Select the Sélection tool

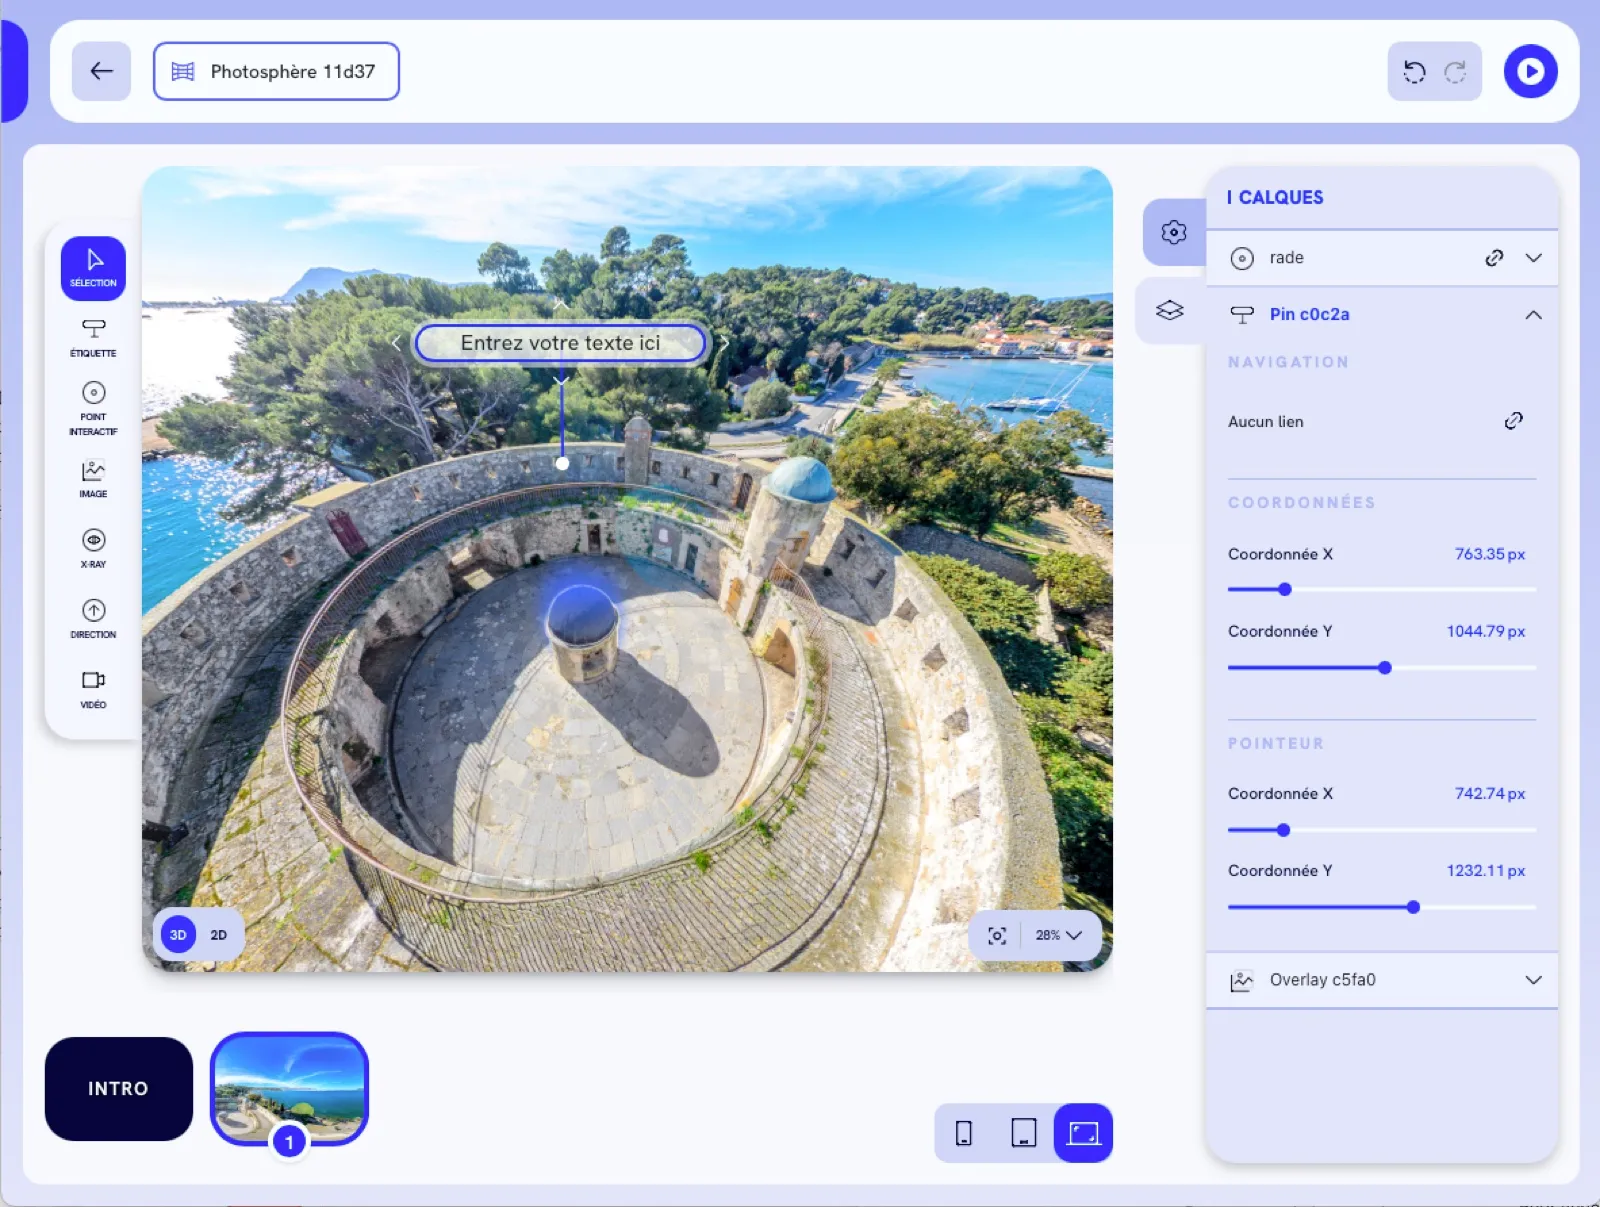[x=93, y=268]
